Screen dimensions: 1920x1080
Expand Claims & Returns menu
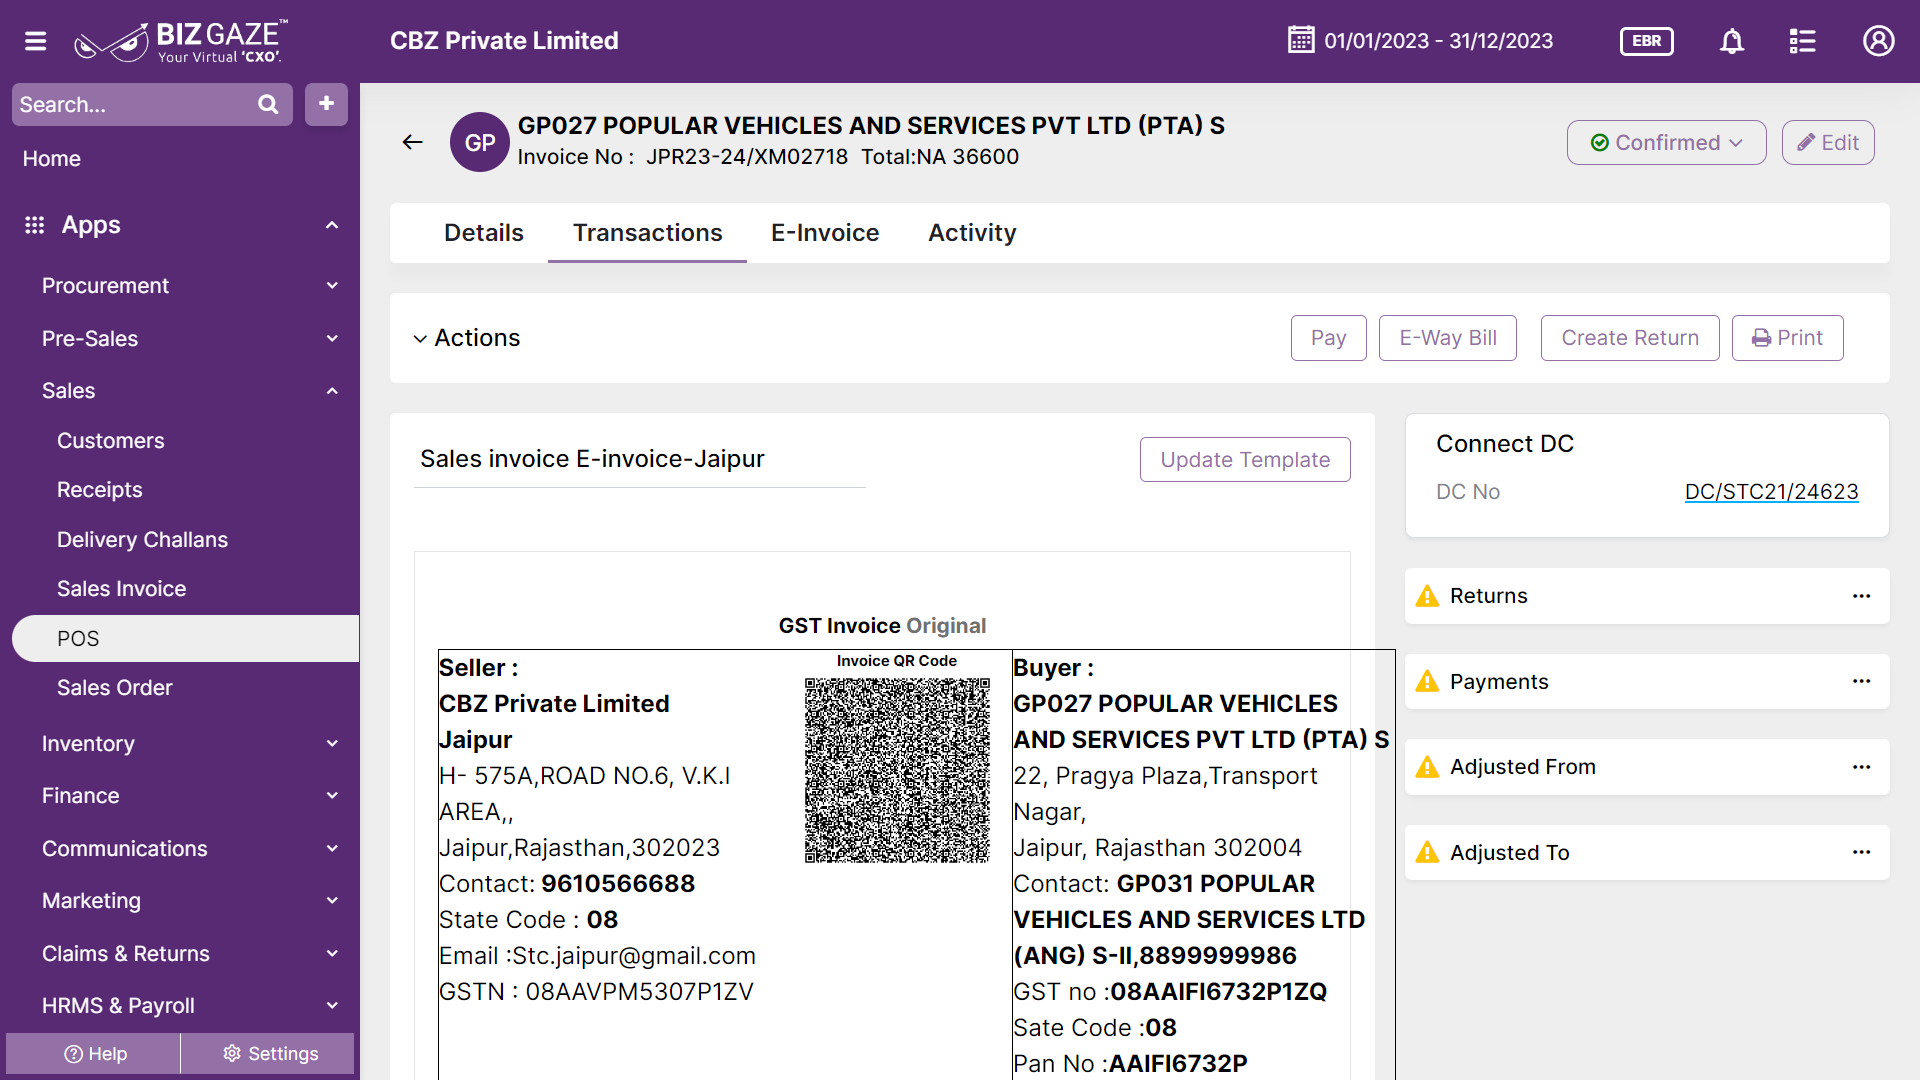(332, 954)
